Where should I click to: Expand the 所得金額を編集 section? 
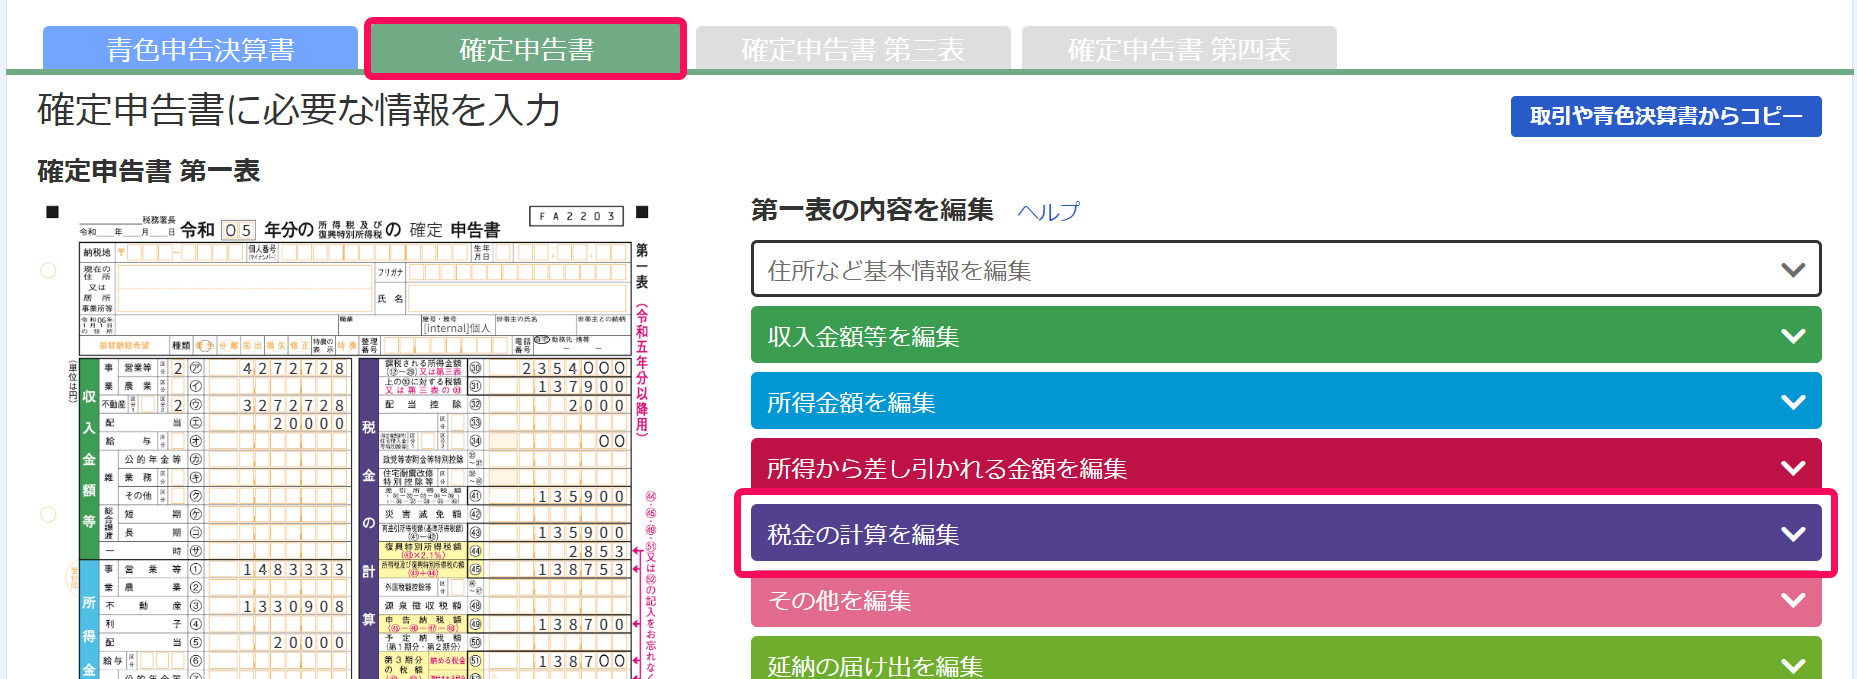click(x=1286, y=401)
